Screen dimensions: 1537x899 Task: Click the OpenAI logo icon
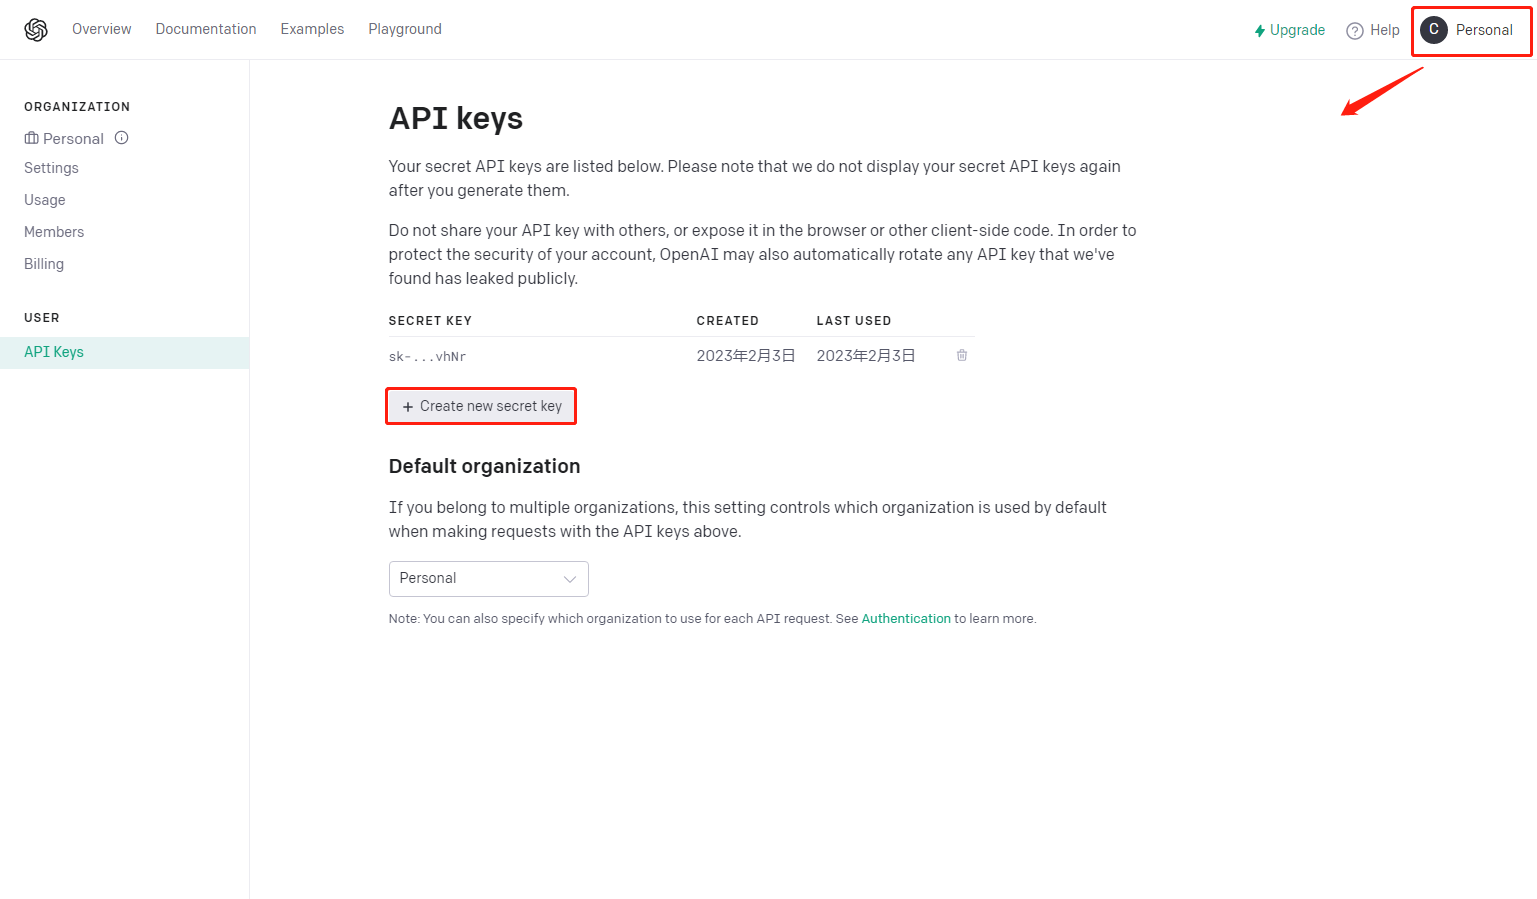(x=36, y=30)
